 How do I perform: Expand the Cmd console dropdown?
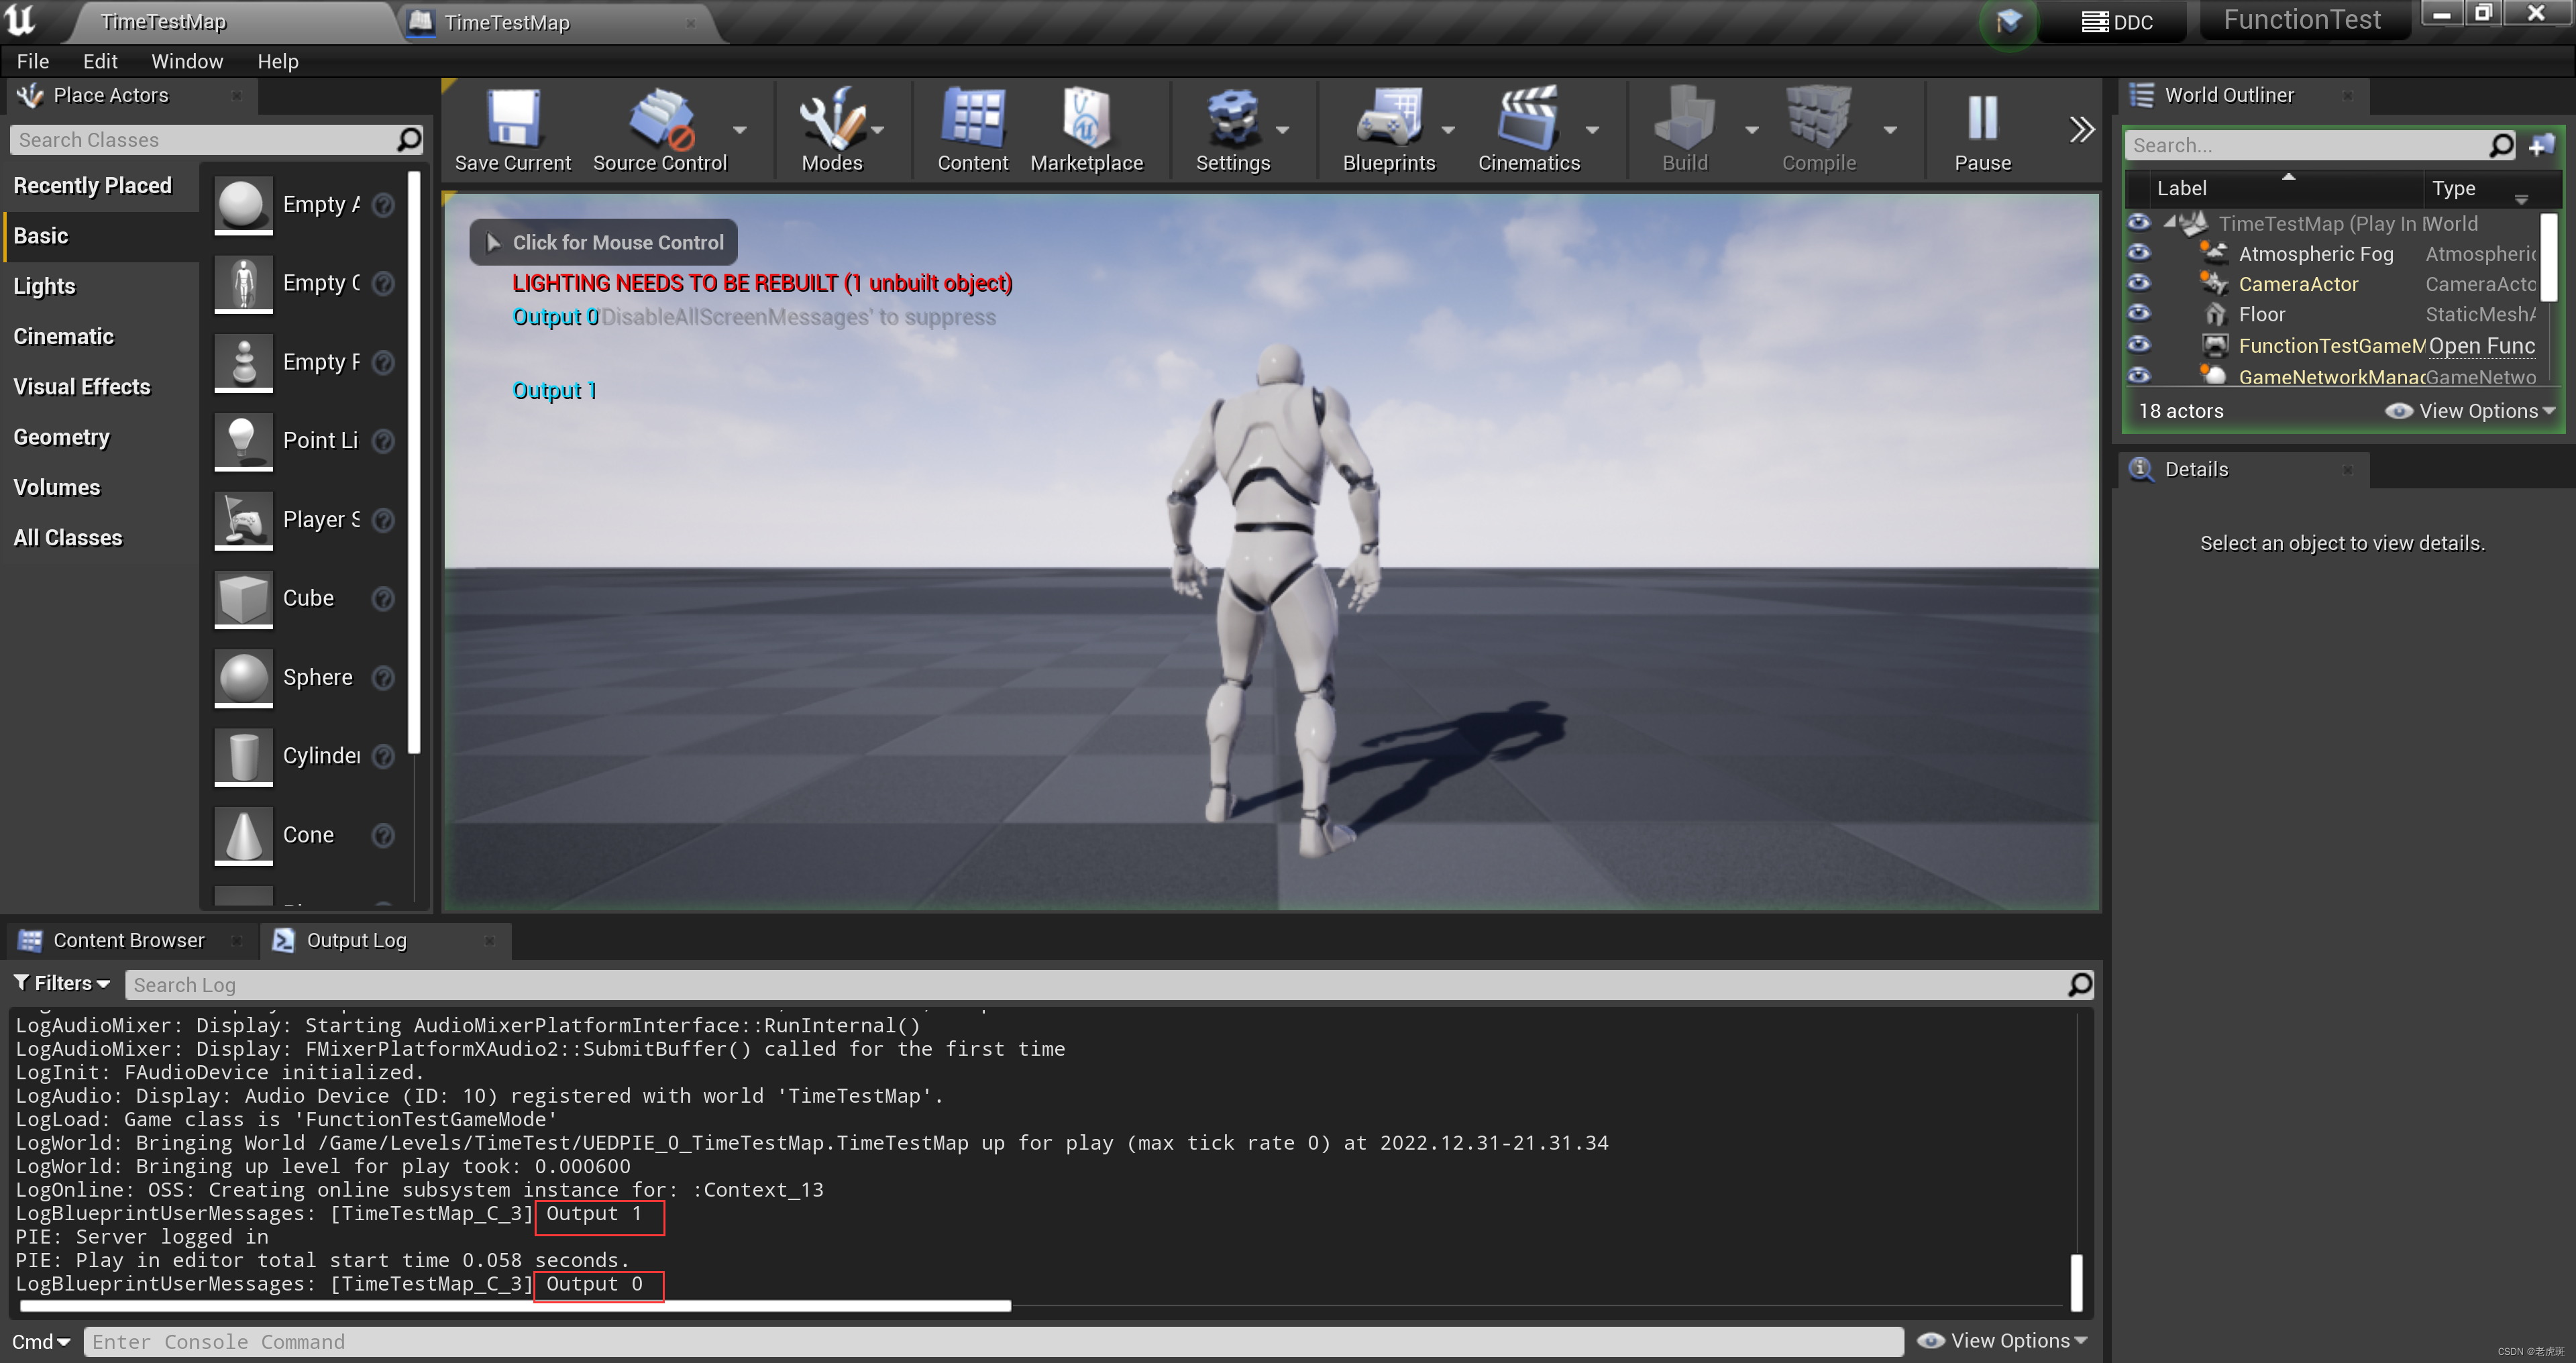[40, 1342]
